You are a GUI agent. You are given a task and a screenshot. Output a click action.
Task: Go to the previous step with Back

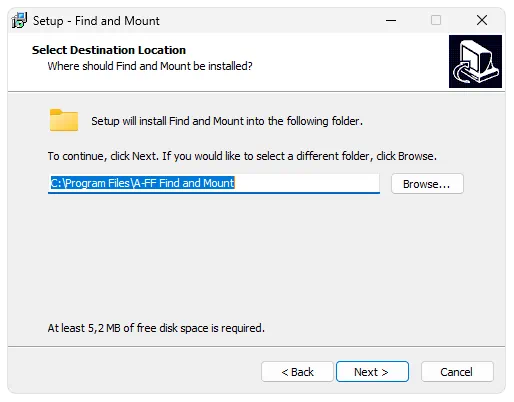click(297, 372)
